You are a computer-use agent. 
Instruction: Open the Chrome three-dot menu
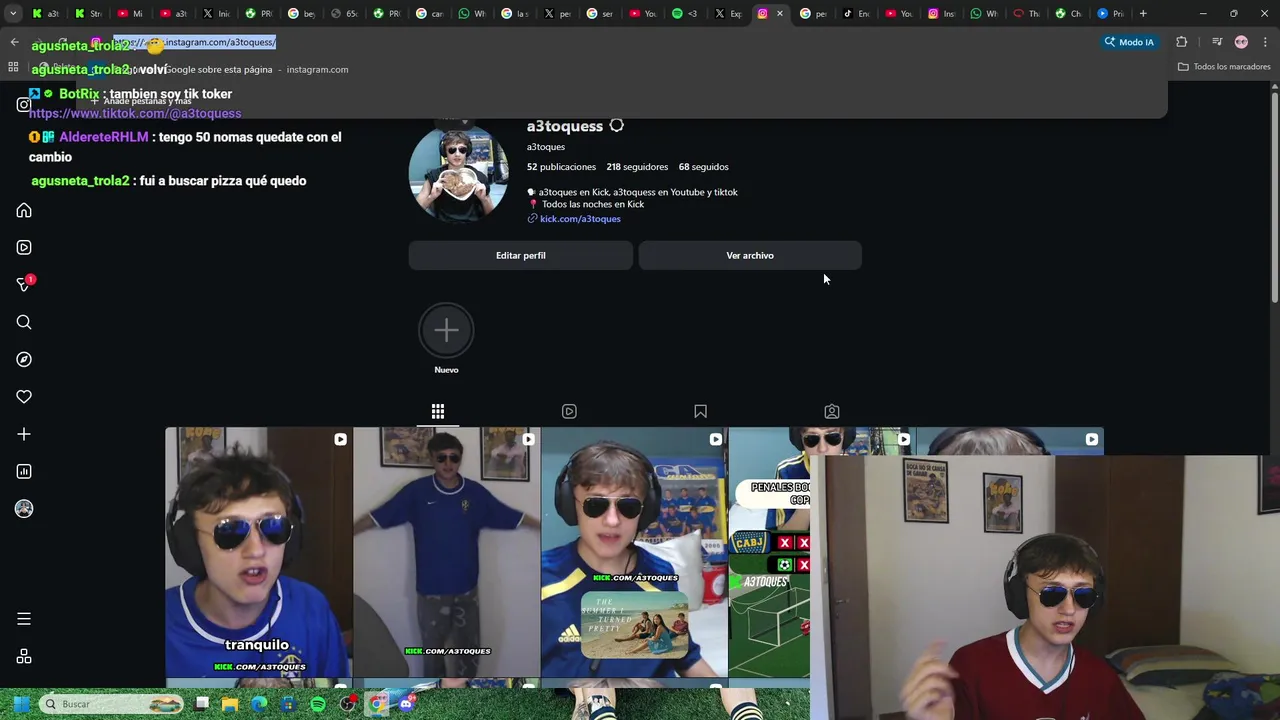coord(1266,42)
